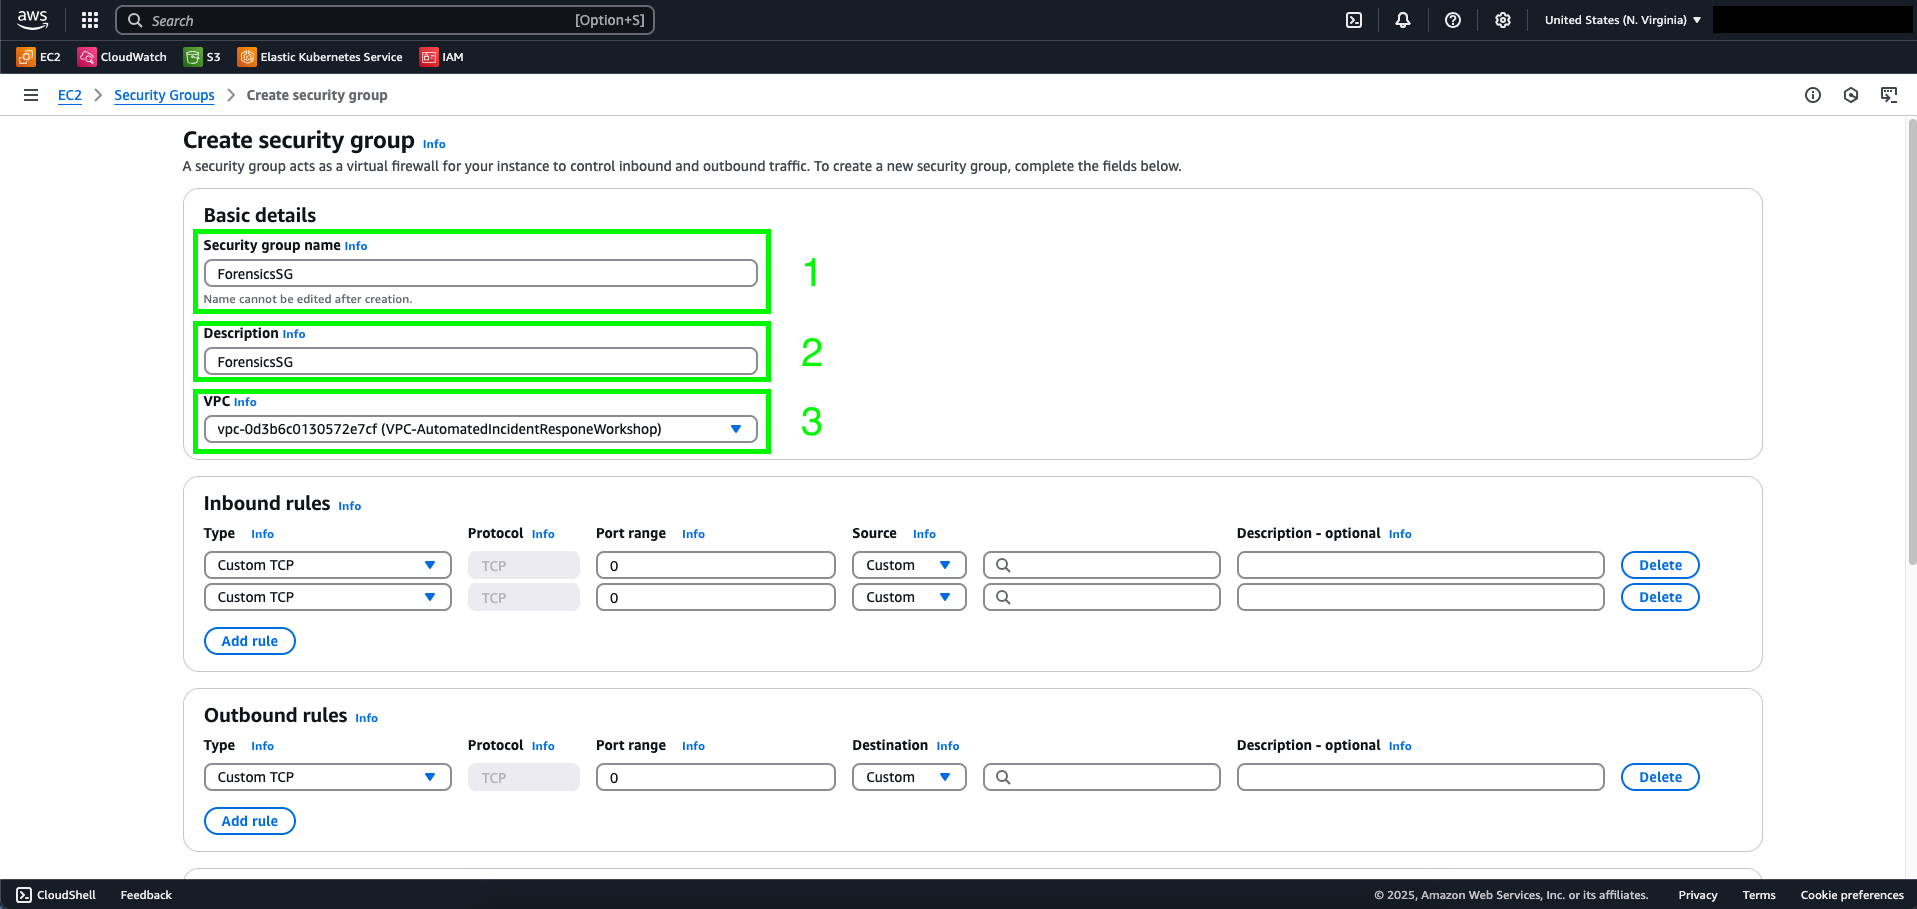Open EC2 bookmark in favorites bar
The width and height of the screenshot is (1917, 909).
(x=39, y=57)
